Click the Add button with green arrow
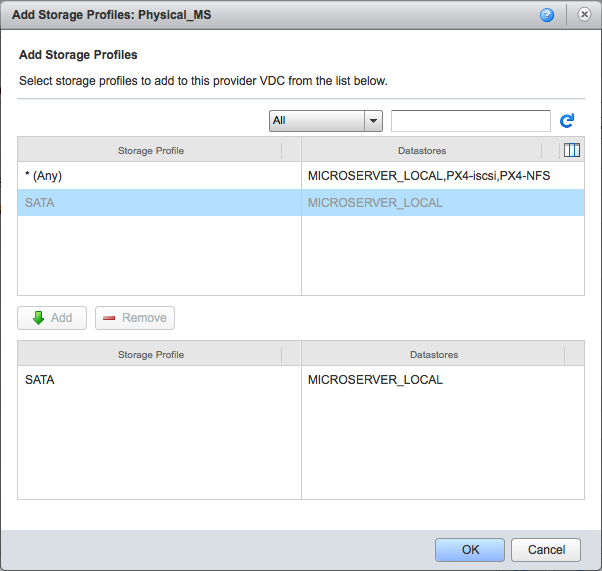This screenshot has width=602, height=571. [52, 318]
